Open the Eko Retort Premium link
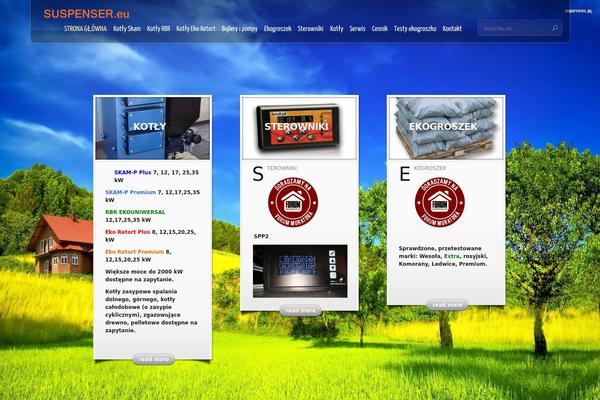The image size is (600, 400). [134, 252]
